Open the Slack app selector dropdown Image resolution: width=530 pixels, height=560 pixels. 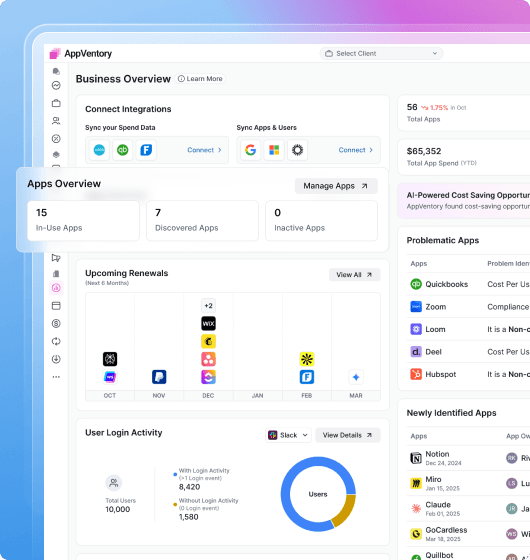288,435
